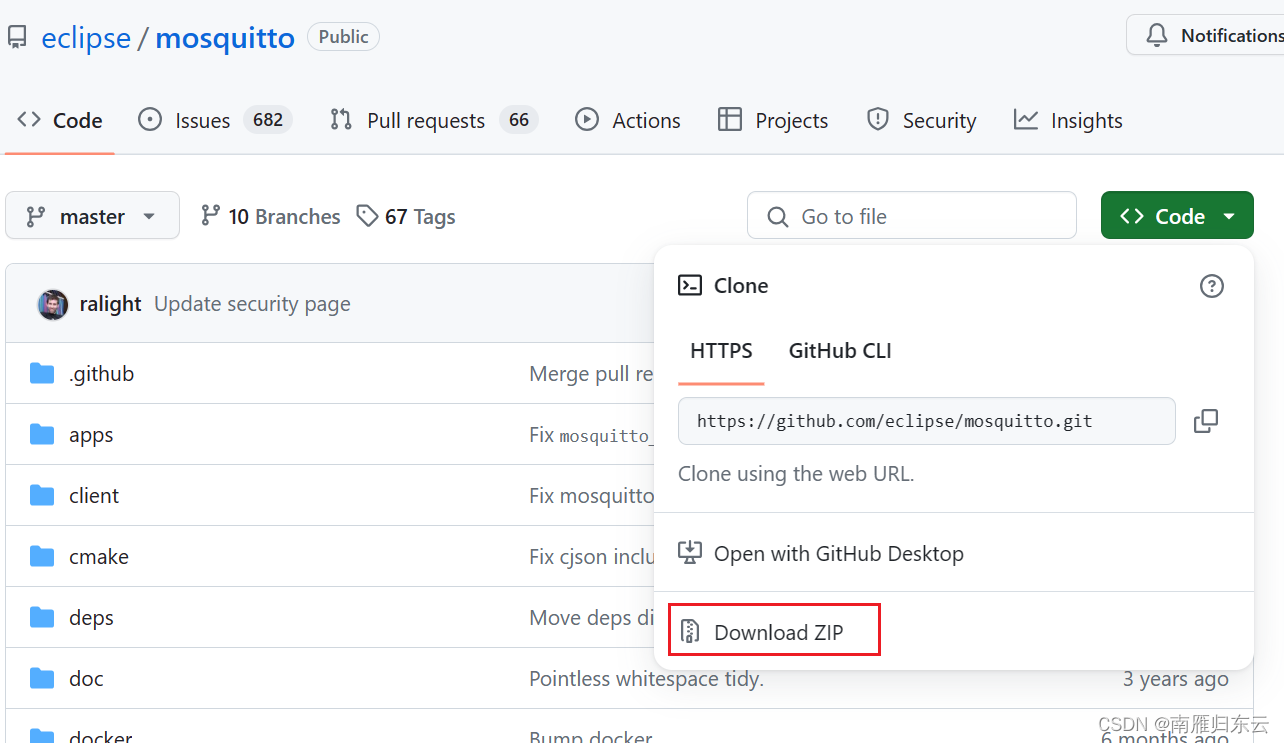Click the folder icon beside doc
This screenshot has width=1284, height=743.
coord(42,678)
